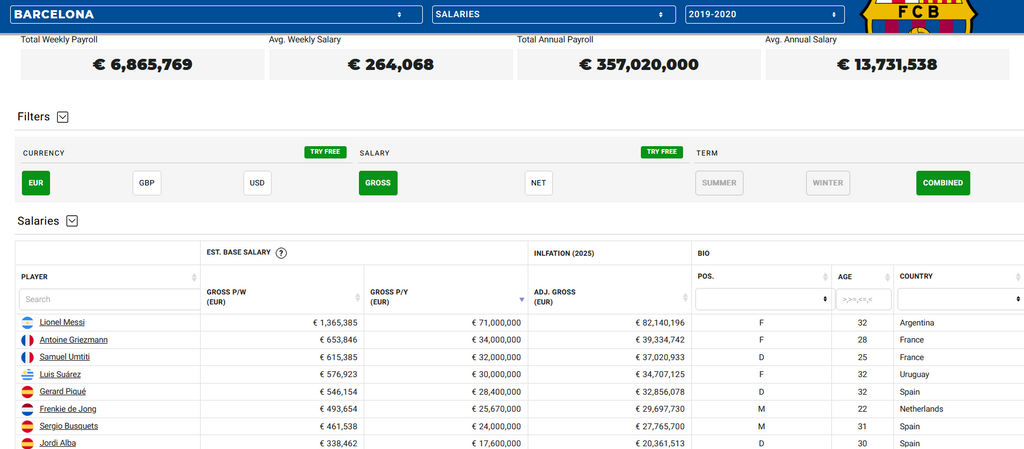
Task: Click Argentina flag next to Lionel Messi
Action: (27, 322)
